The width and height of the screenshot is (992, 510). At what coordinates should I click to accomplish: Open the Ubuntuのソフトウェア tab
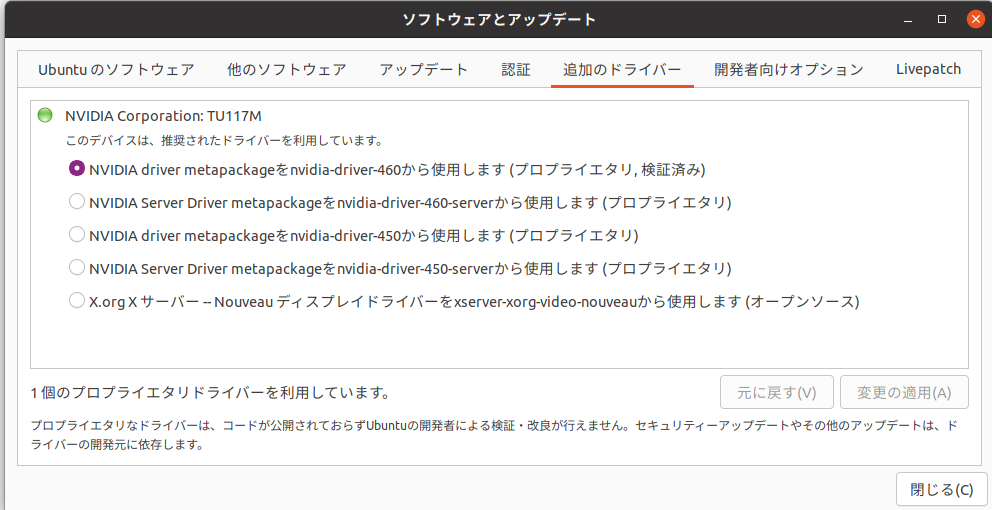point(116,69)
